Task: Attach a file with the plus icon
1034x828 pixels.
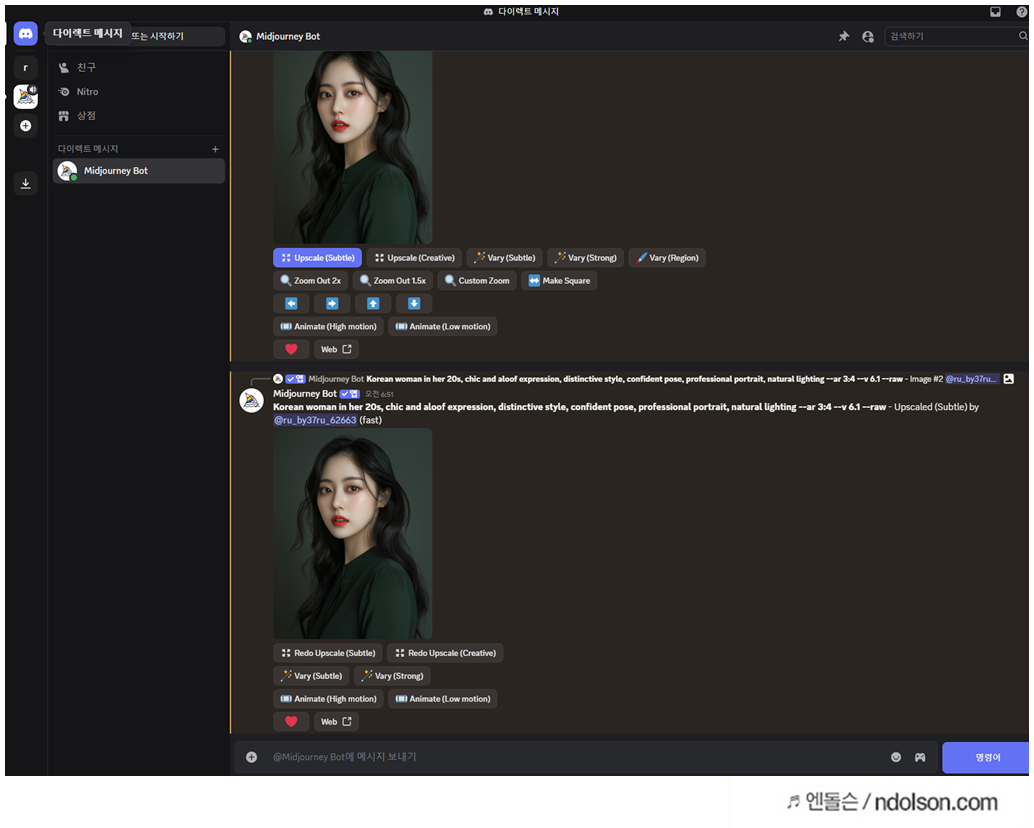Action: [251, 757]
